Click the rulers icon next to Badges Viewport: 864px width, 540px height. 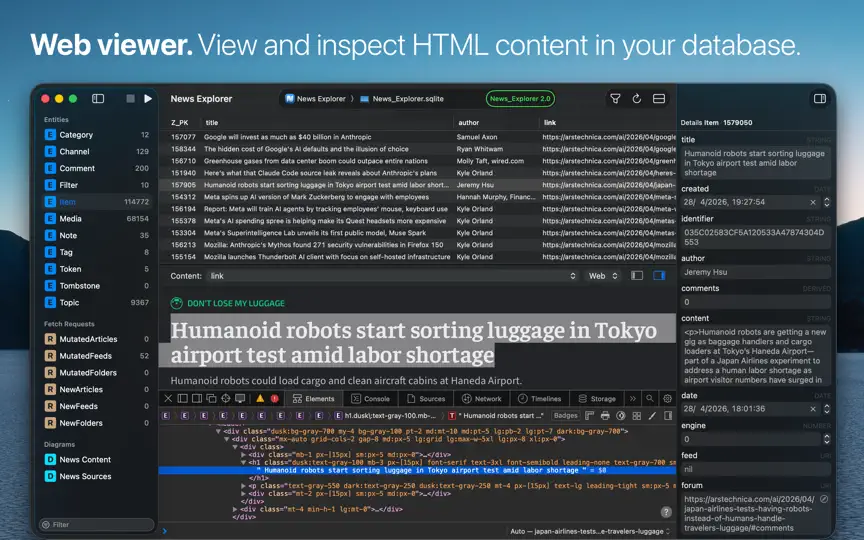click(589, 415)
